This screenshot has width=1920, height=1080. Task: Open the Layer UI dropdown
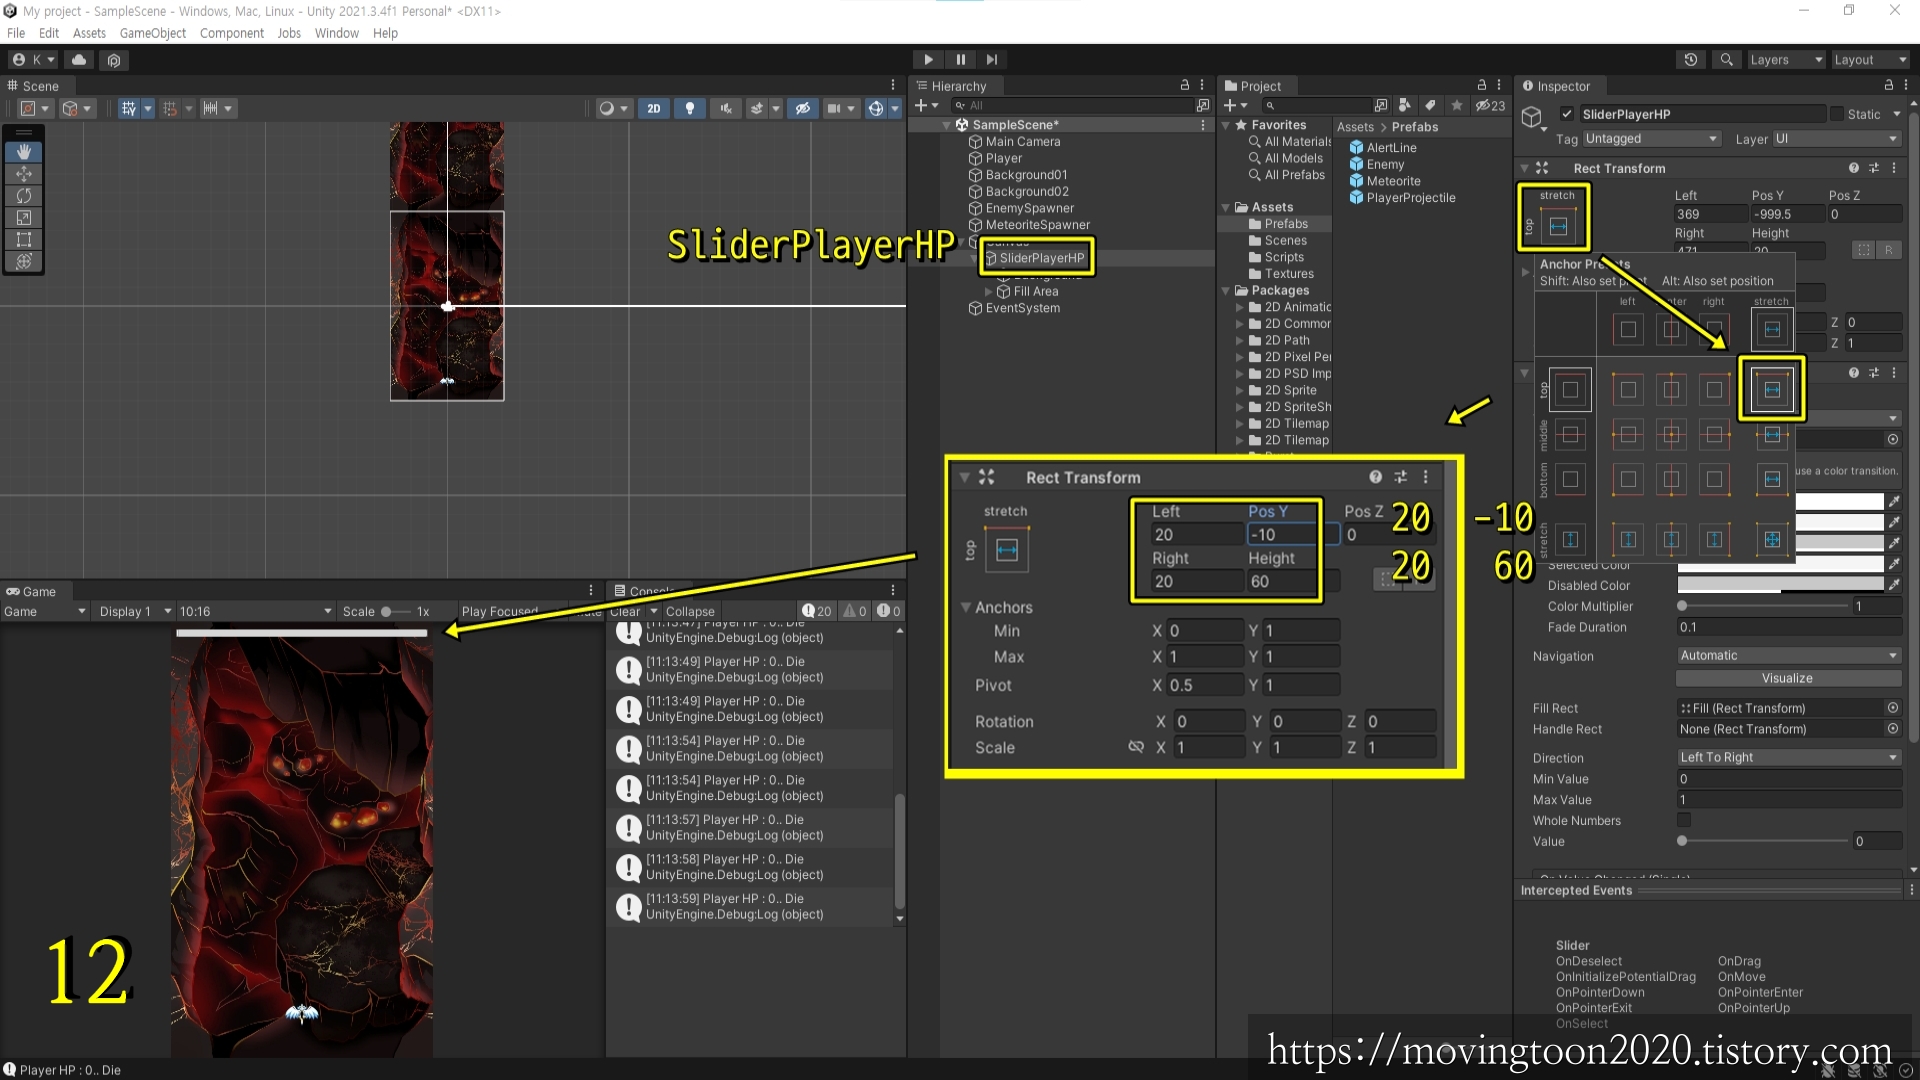click(x=1836, y=139)
